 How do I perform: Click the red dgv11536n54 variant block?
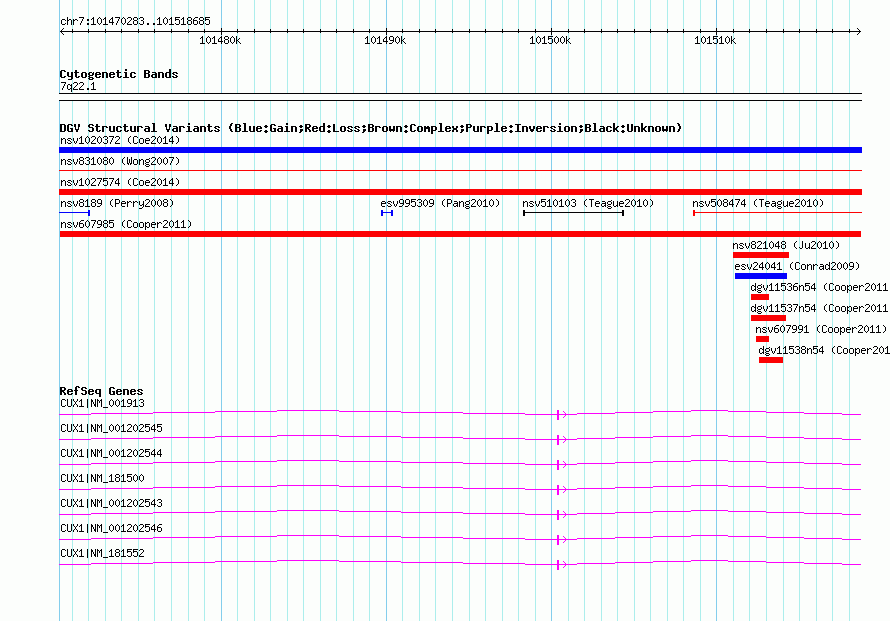[759, 297]
